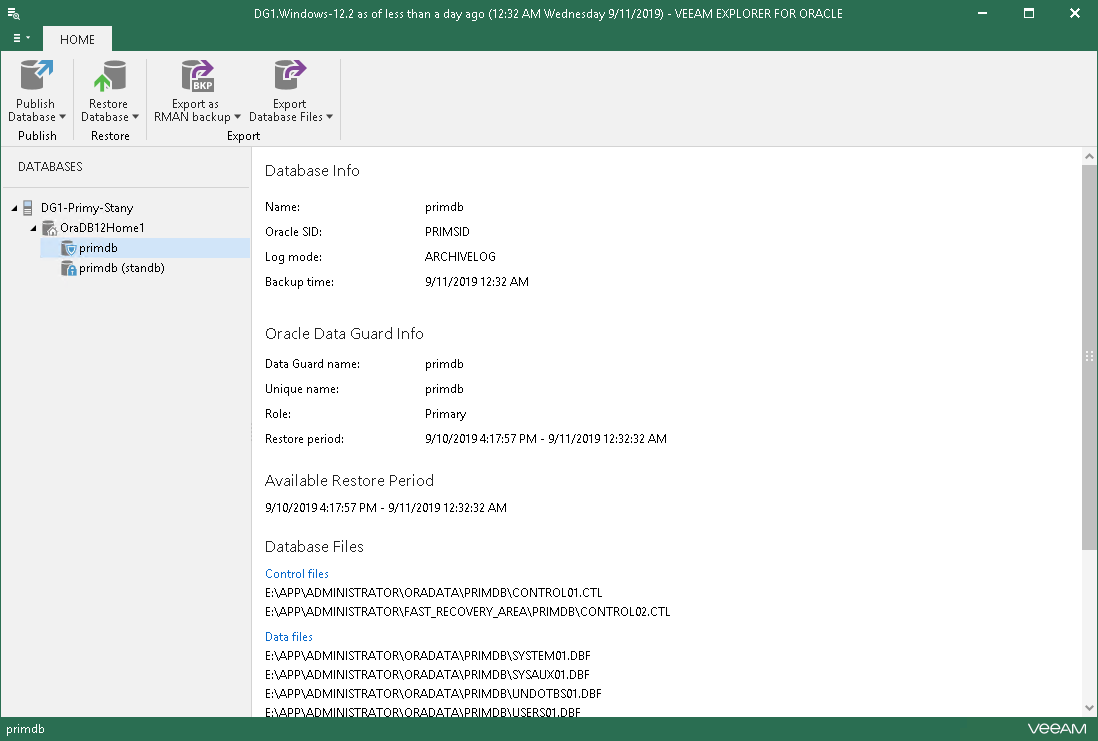Click the SYSAUX01.DBF file path
Screen dimensions: 1098x741
coord(427,674)
